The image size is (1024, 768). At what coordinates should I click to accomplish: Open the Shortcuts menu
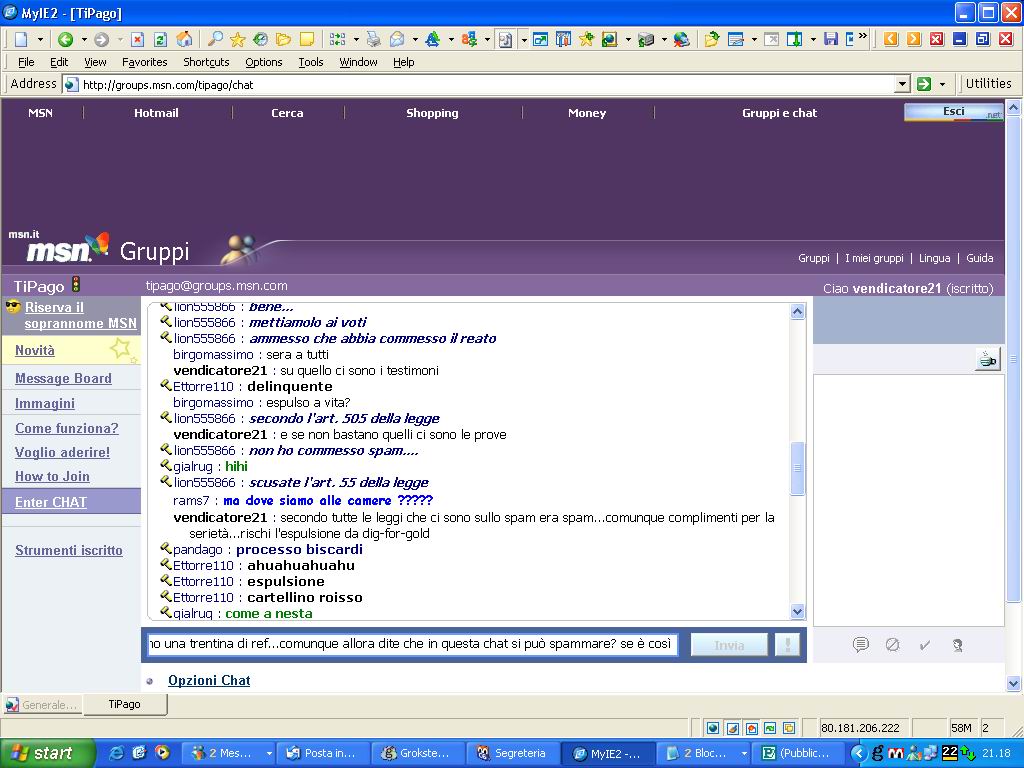(206, 62)
